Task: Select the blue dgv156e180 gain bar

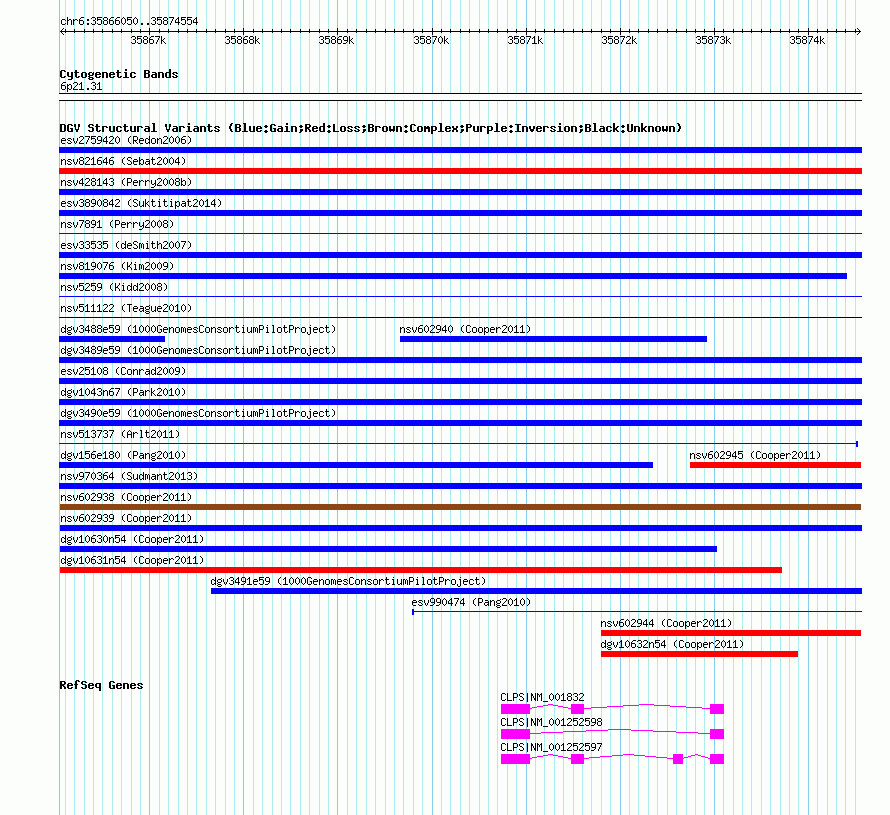Action: [356, 465]
